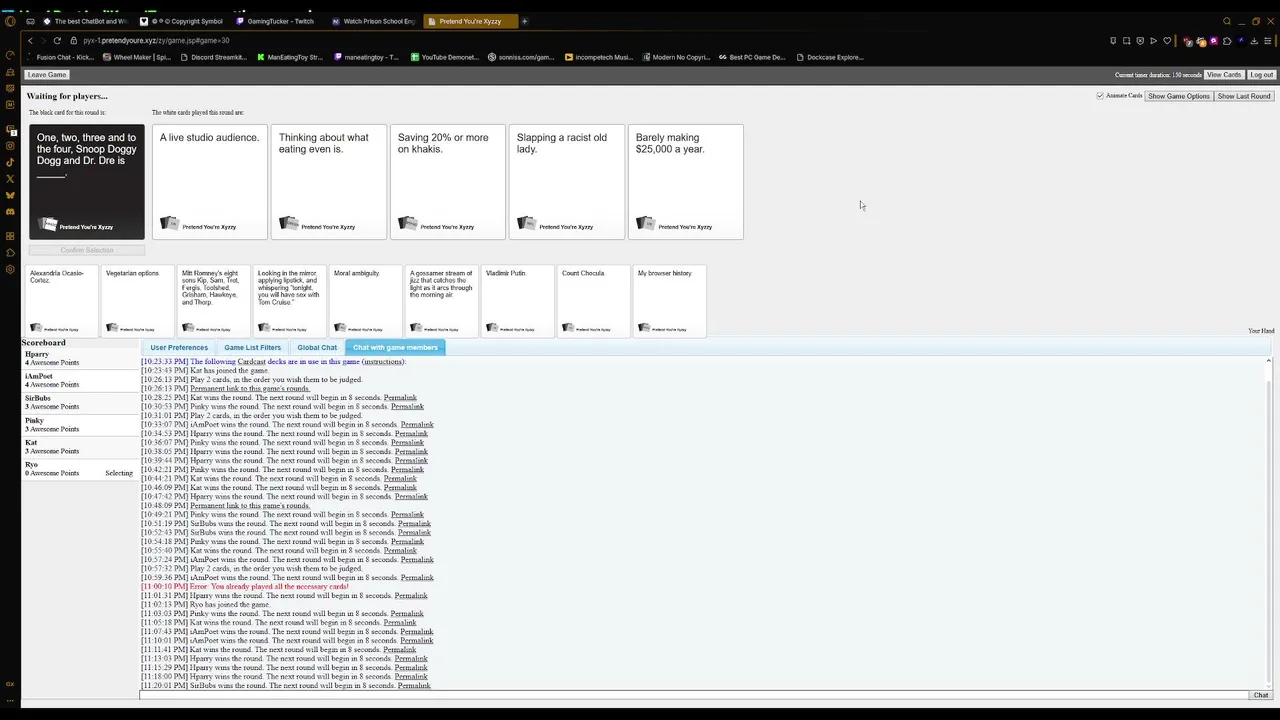Open the Fusion Chat - Kick bookmark

[x=61, y=57]
